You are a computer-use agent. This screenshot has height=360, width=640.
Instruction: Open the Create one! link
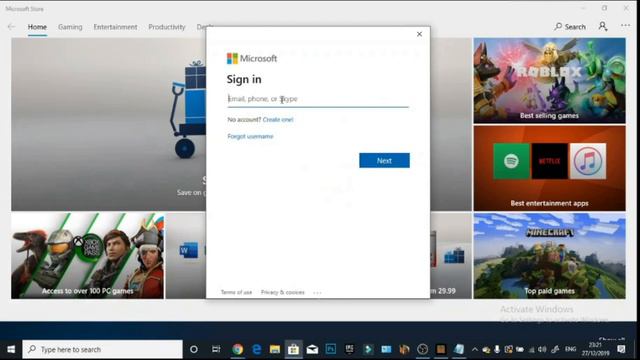[278, 120]
